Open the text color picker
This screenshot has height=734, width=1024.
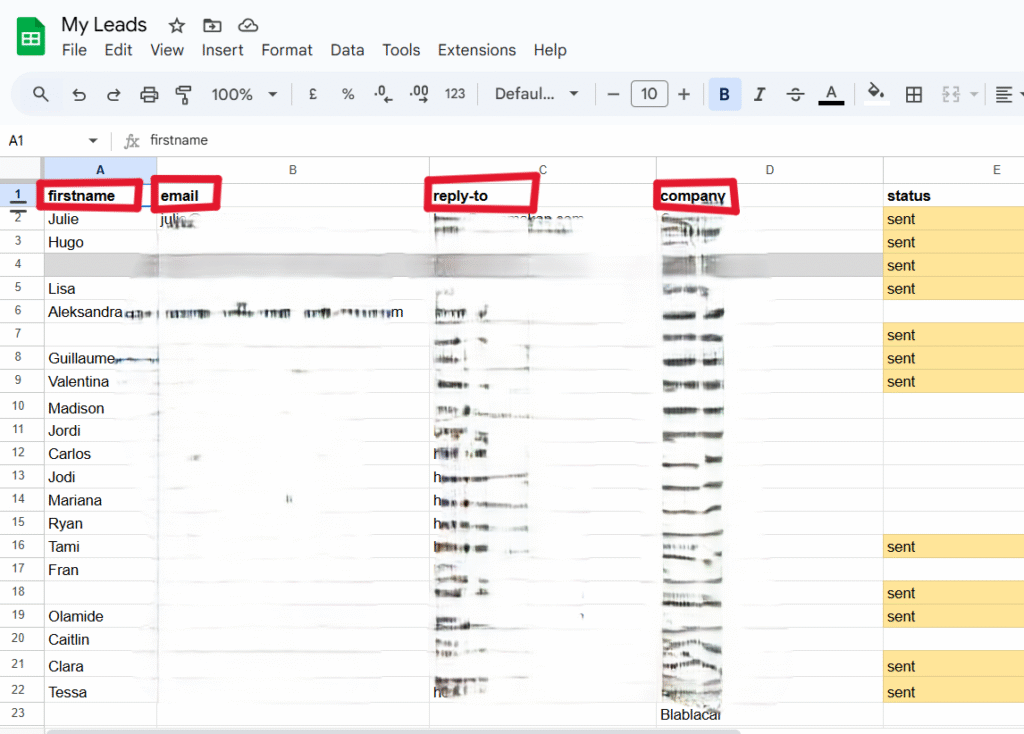[831, 93]
